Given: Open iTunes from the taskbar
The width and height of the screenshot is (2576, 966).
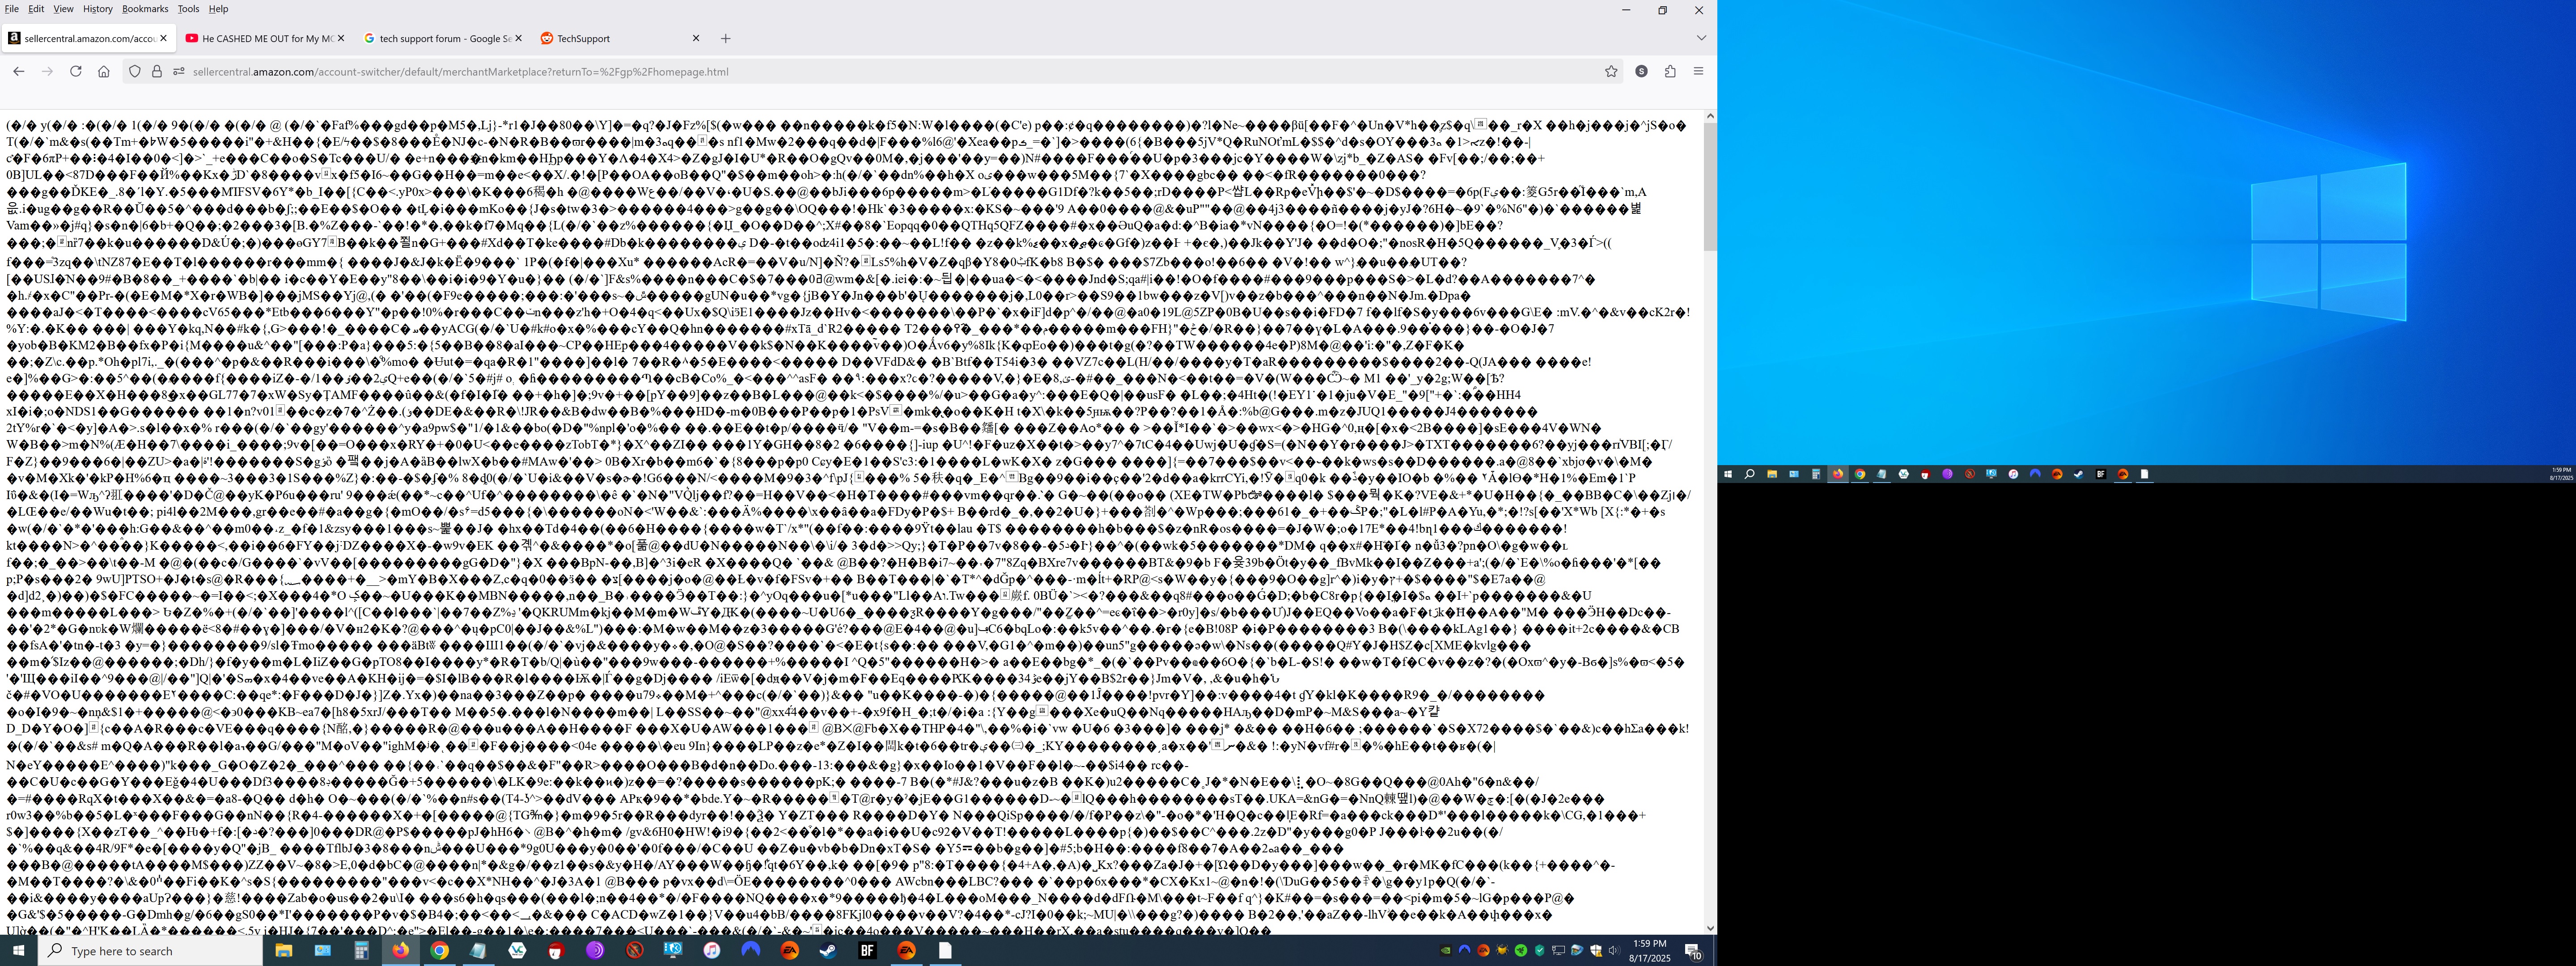Looking at the screenshot, I should 712,950.
